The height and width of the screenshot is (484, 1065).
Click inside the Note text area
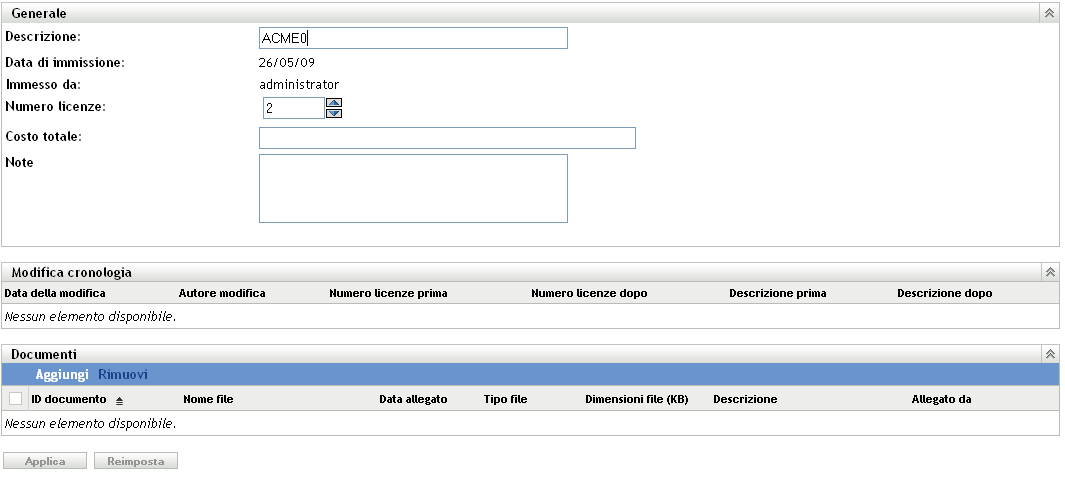pos(413,188)
